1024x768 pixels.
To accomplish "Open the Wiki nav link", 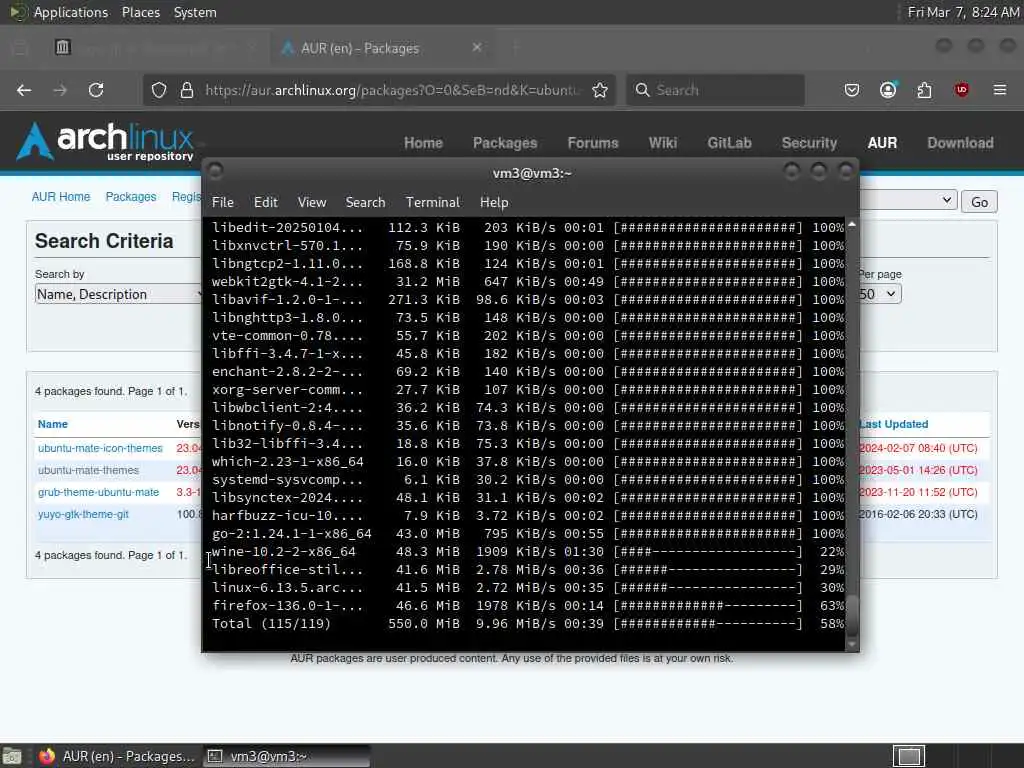I will click(x=663, y=143).
